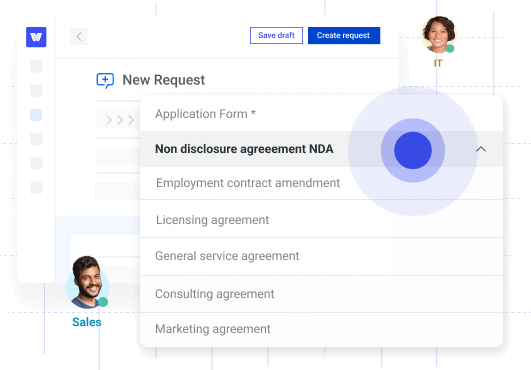Select the highlighted blue sidebar item
The image size is (531, 370).
pos(36,115)
